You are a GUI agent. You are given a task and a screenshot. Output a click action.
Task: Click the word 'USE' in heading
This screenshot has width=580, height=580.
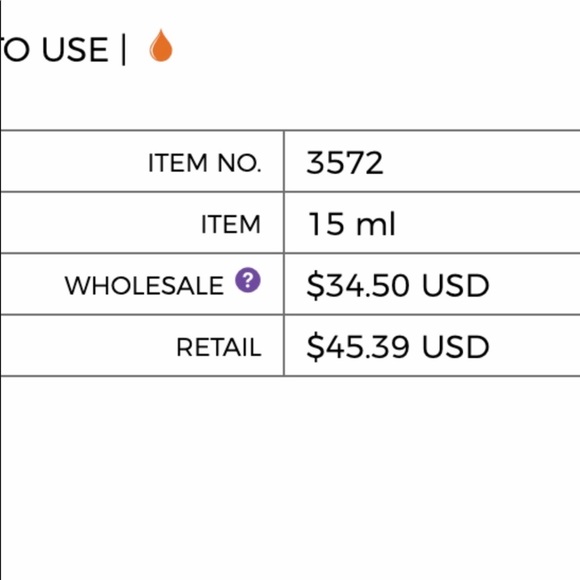pyautogui.click(x=75, y=49)
